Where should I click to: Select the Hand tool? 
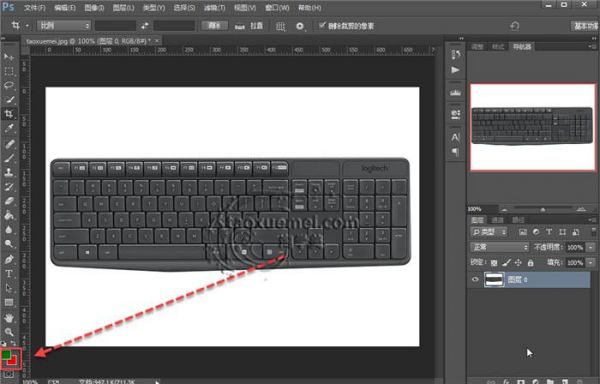pos(9,317)
